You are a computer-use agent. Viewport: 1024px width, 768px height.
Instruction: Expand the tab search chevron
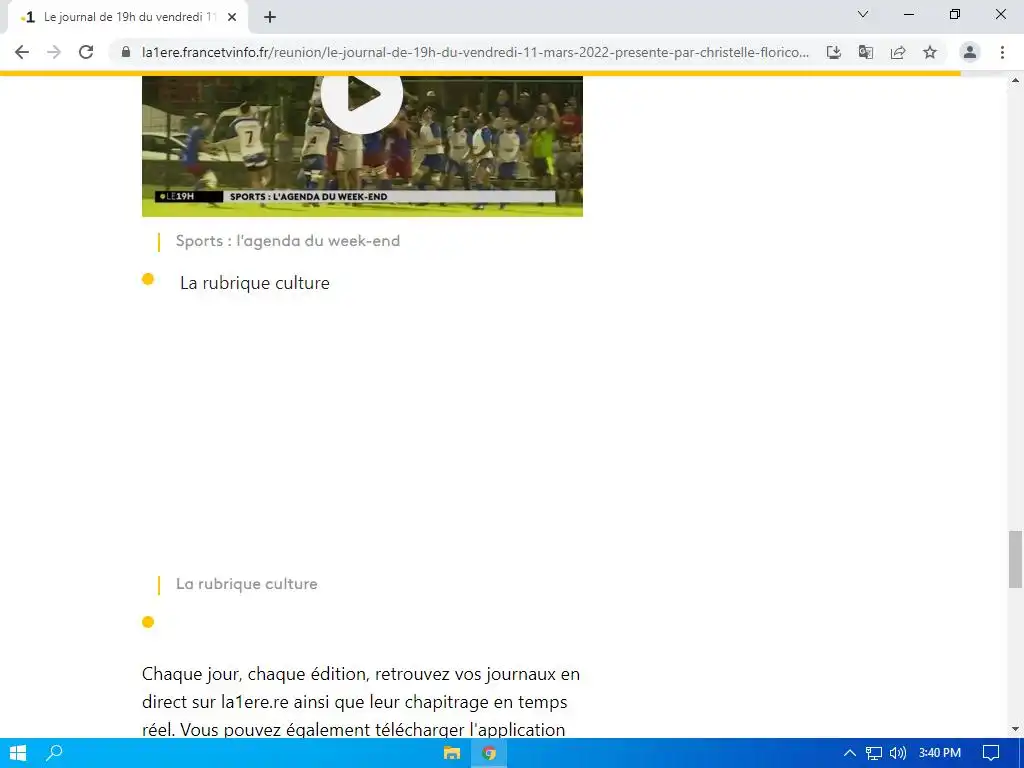(863, 14)
